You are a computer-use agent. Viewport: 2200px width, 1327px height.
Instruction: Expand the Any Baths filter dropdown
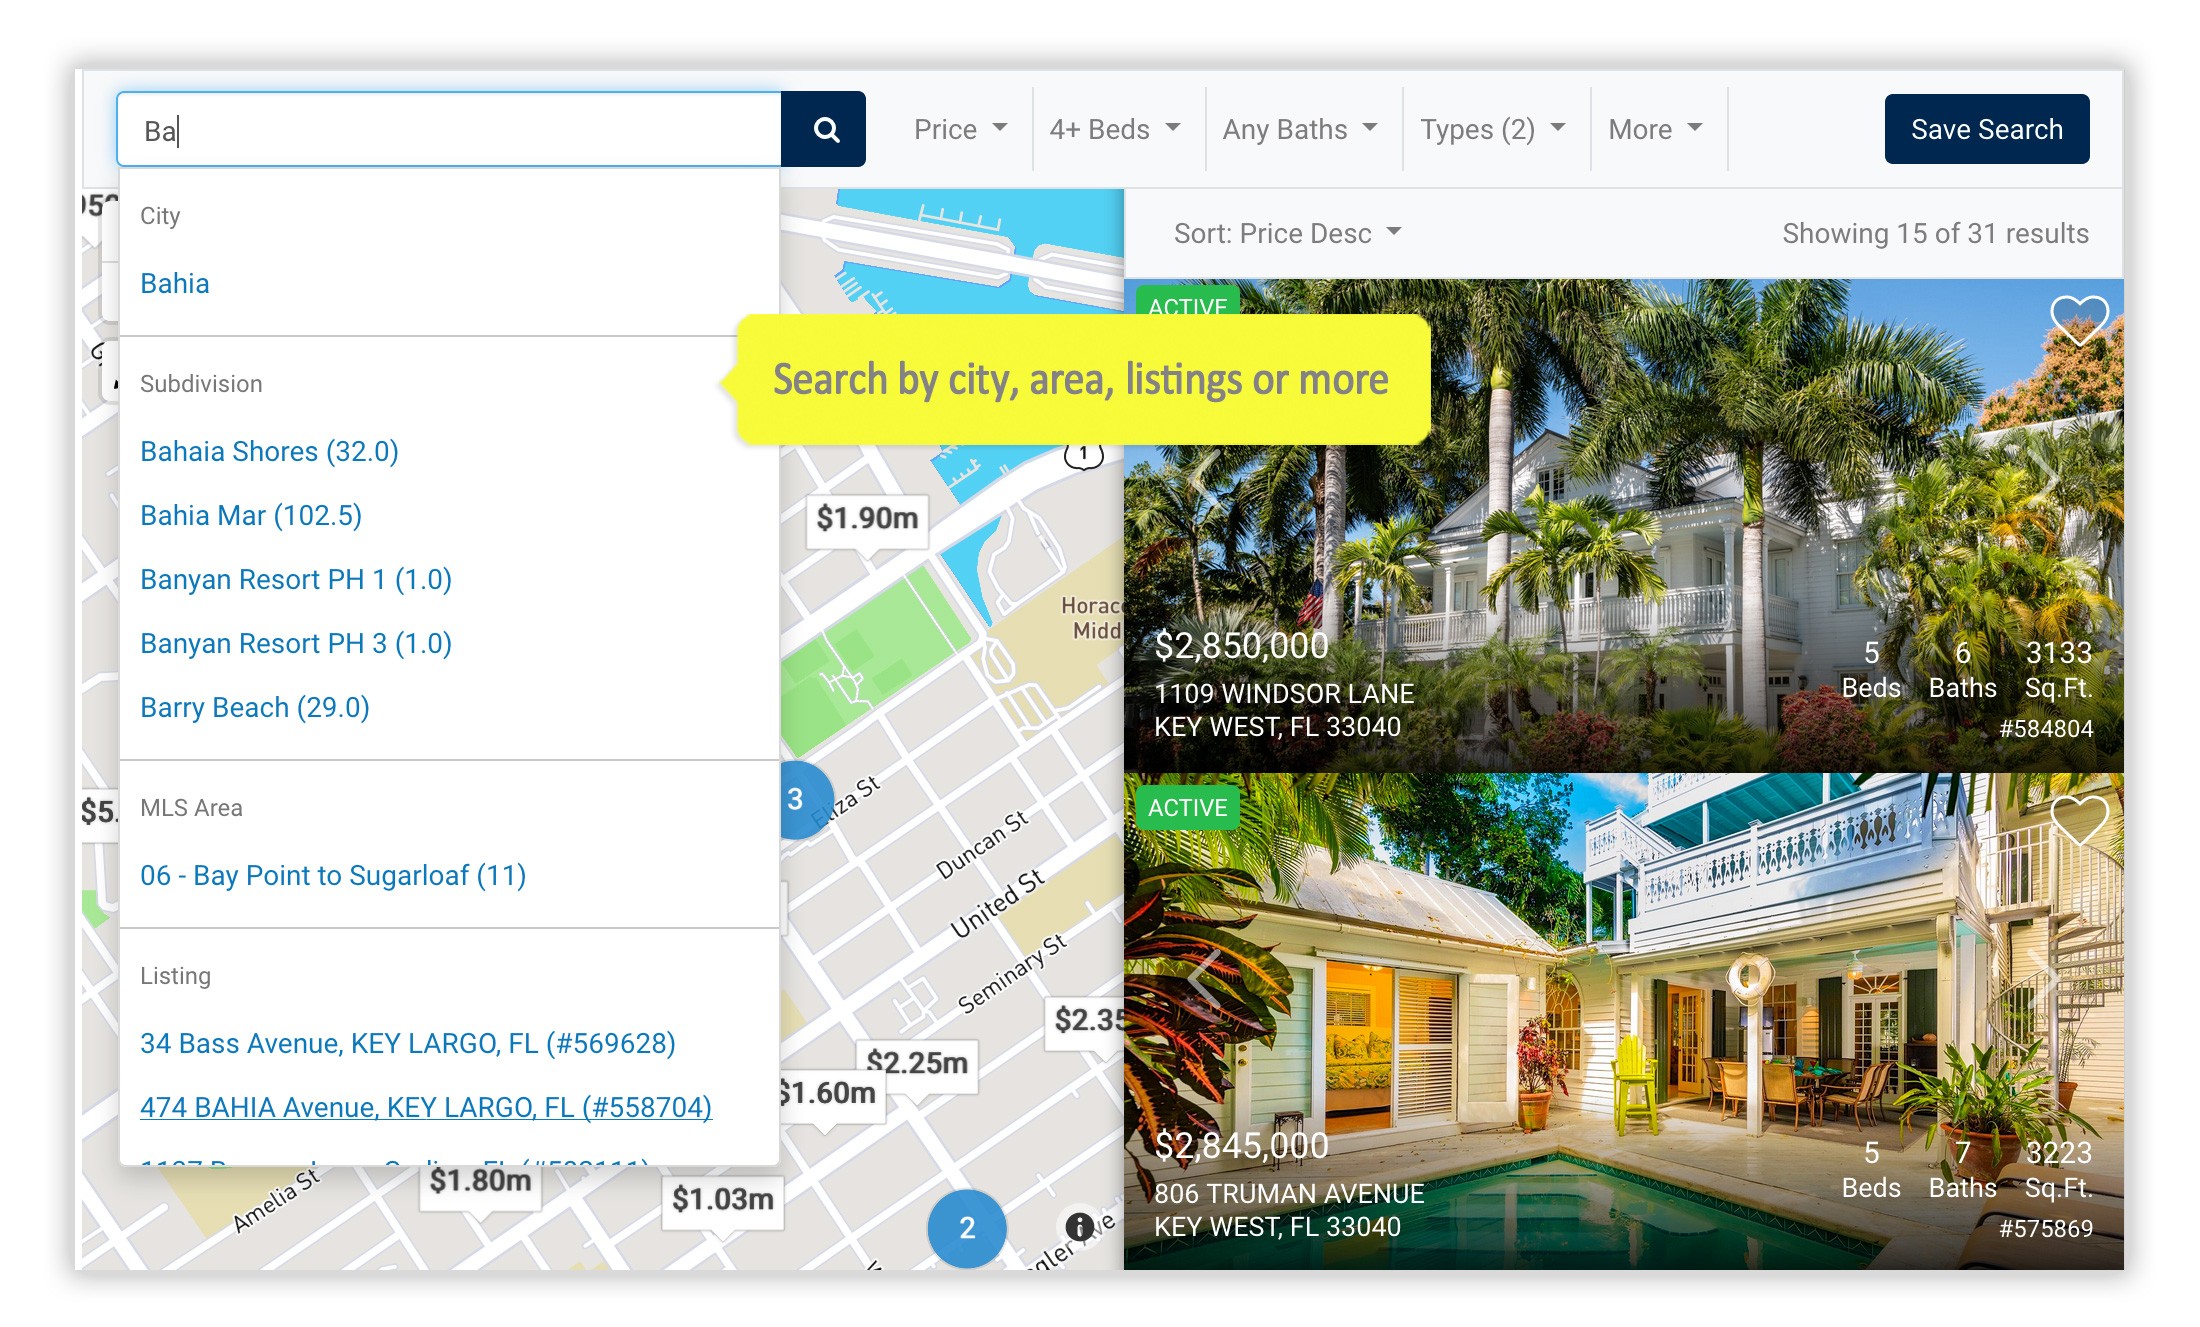point(1298,130)
